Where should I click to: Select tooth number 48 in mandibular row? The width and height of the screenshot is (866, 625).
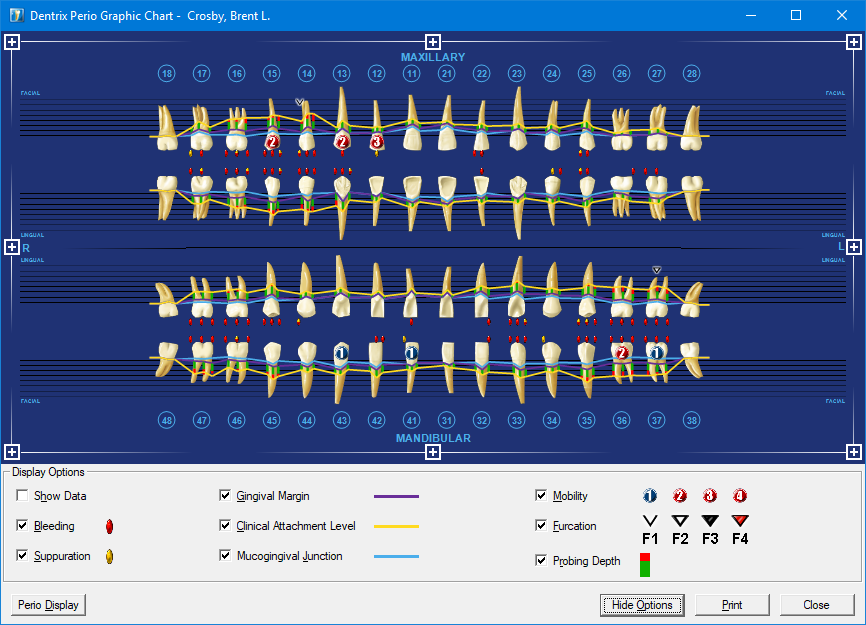(x=166, y=421)
